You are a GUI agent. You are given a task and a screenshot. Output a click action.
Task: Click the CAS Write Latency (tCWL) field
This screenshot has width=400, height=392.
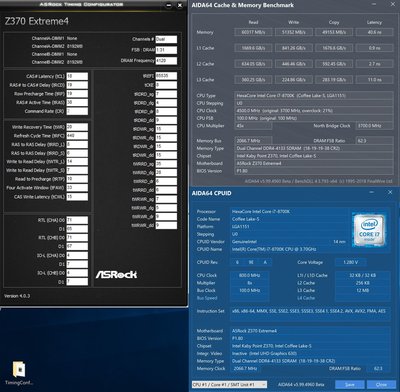77,197
